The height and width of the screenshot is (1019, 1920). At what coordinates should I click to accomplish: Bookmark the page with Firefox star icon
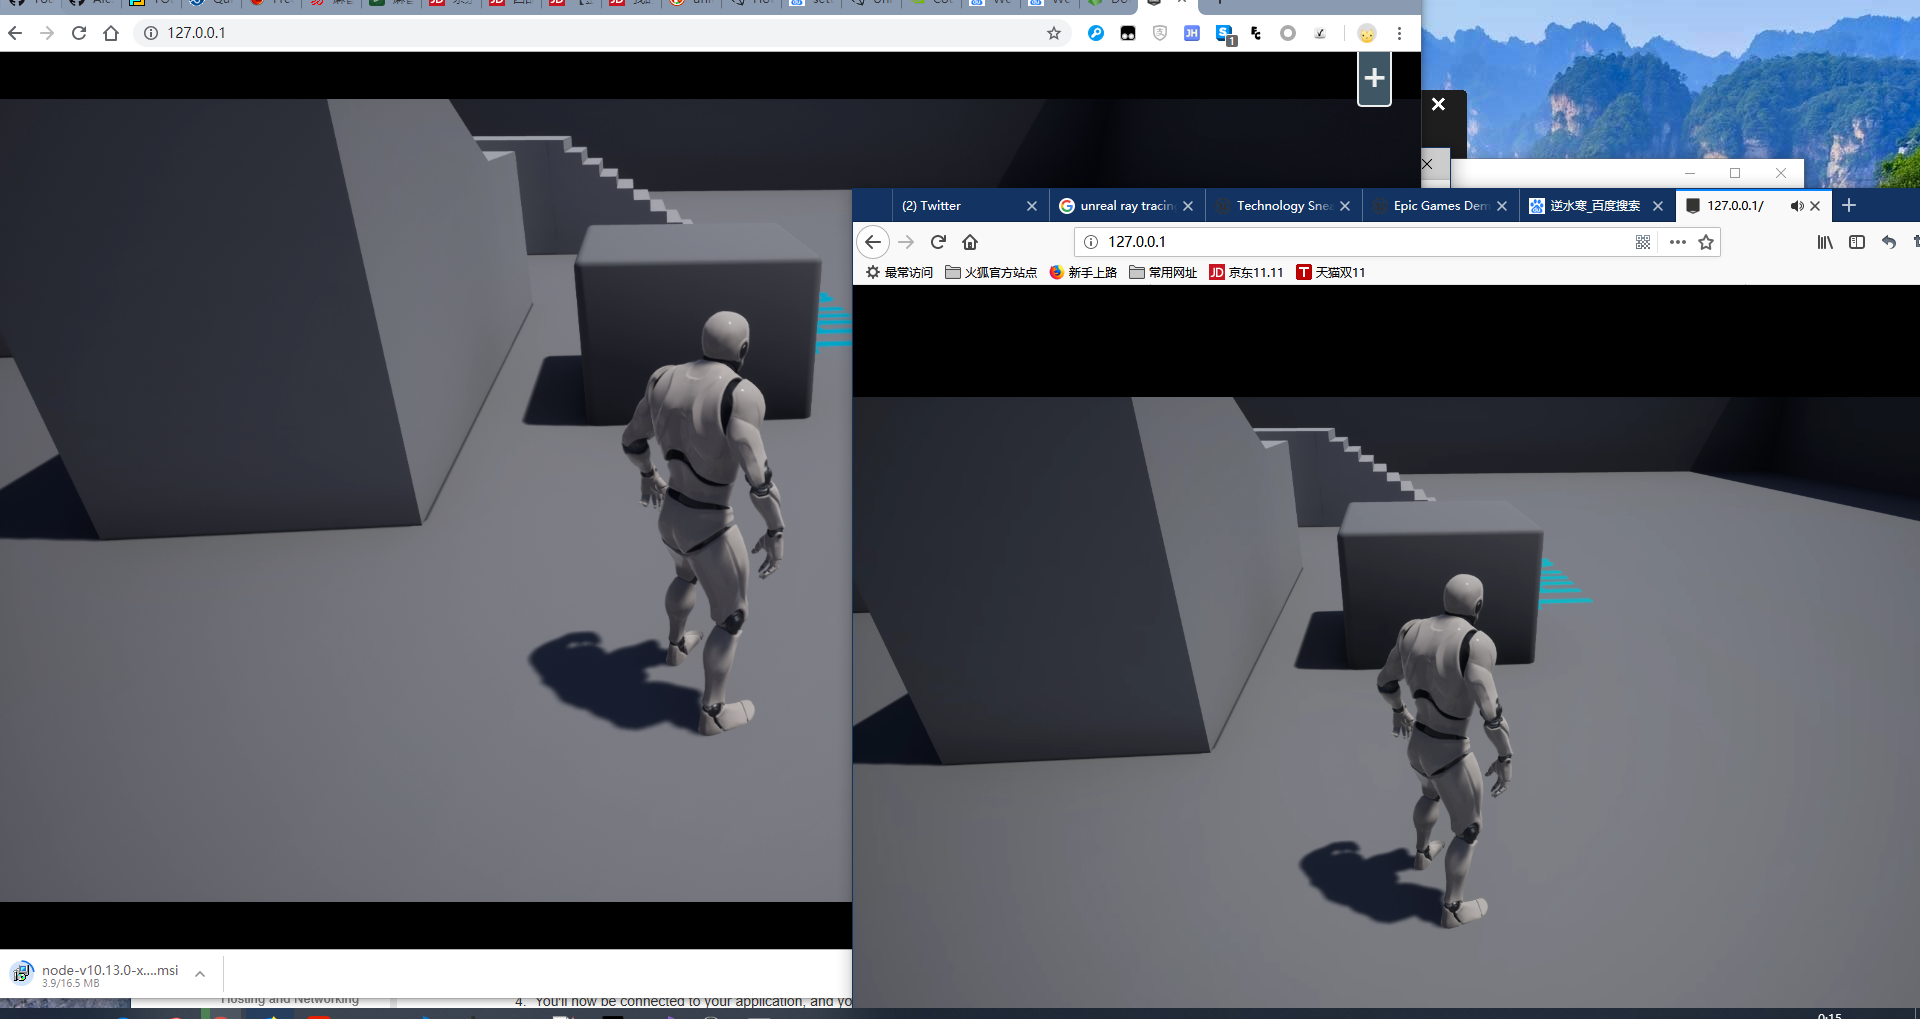pos(1707,242)
